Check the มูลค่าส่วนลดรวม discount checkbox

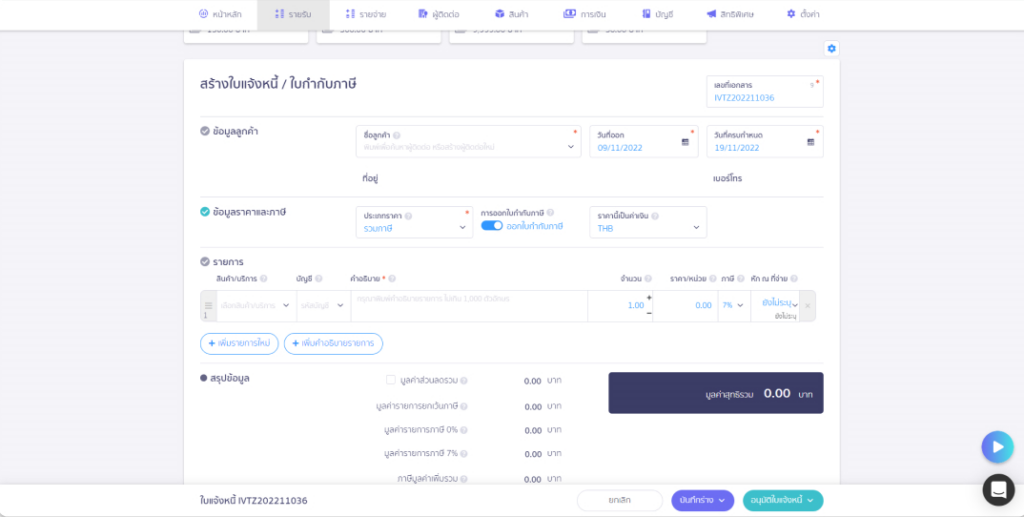[391, 379]
